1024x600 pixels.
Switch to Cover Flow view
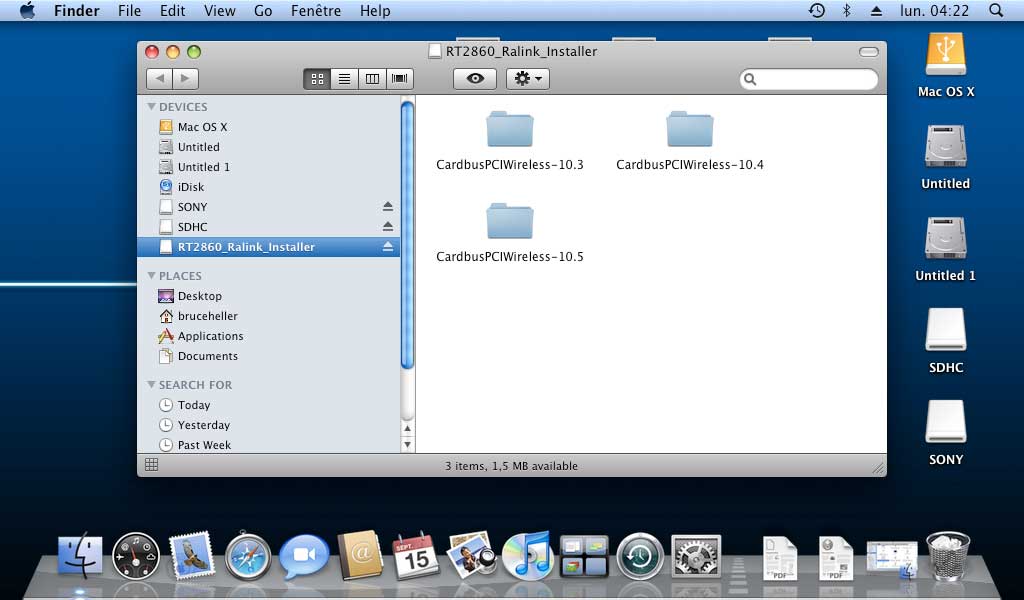(x=400, y=79)
